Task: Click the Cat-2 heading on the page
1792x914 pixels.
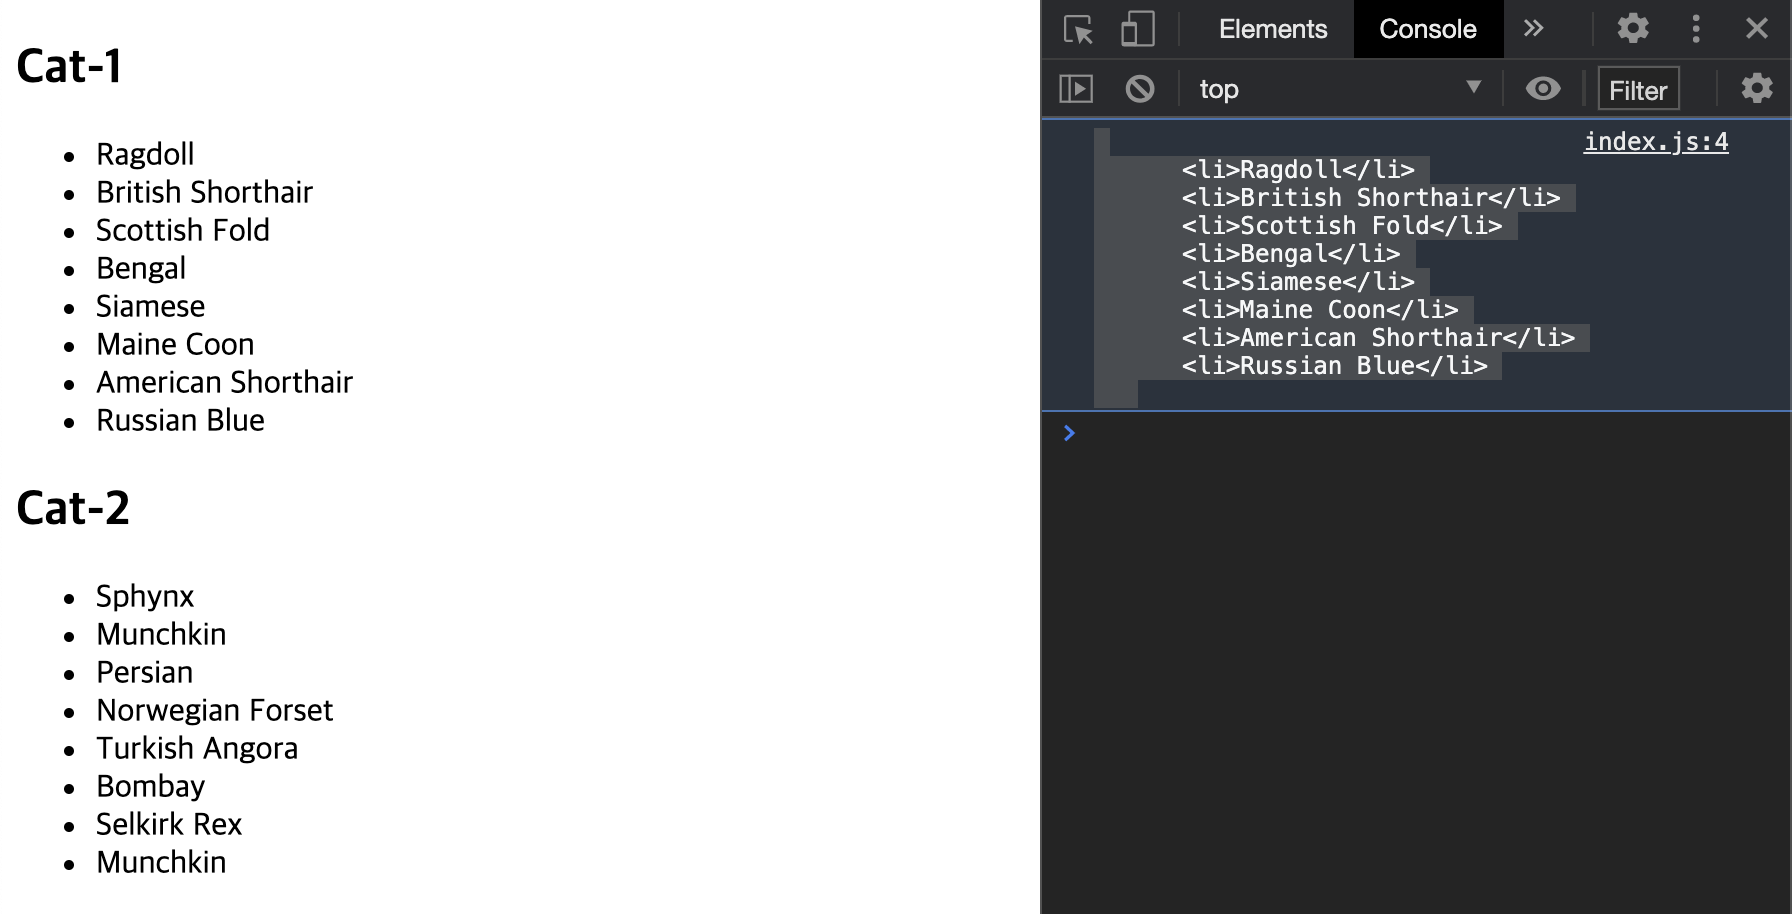Action: [73, 508]
